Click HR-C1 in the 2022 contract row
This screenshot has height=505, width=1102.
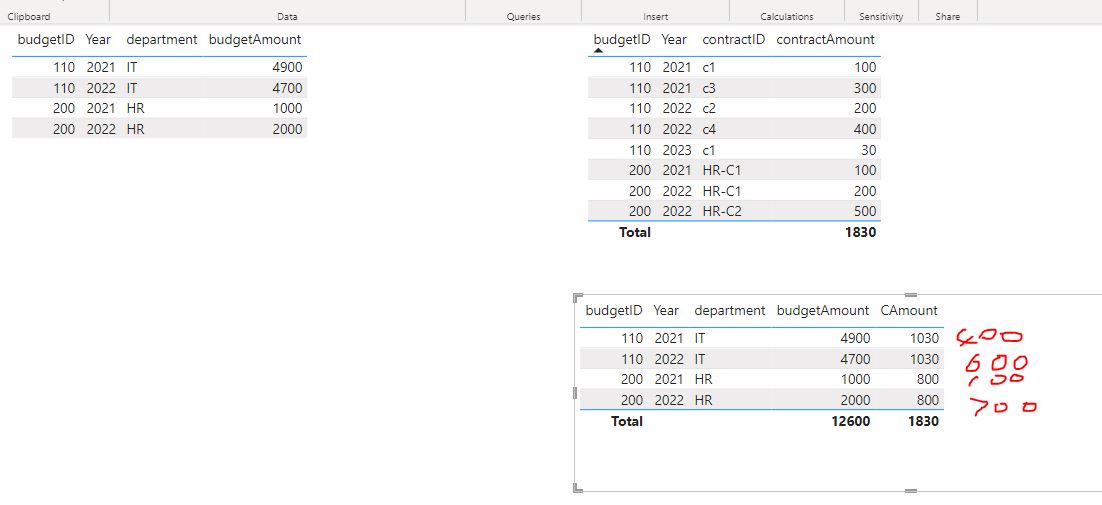722,191
